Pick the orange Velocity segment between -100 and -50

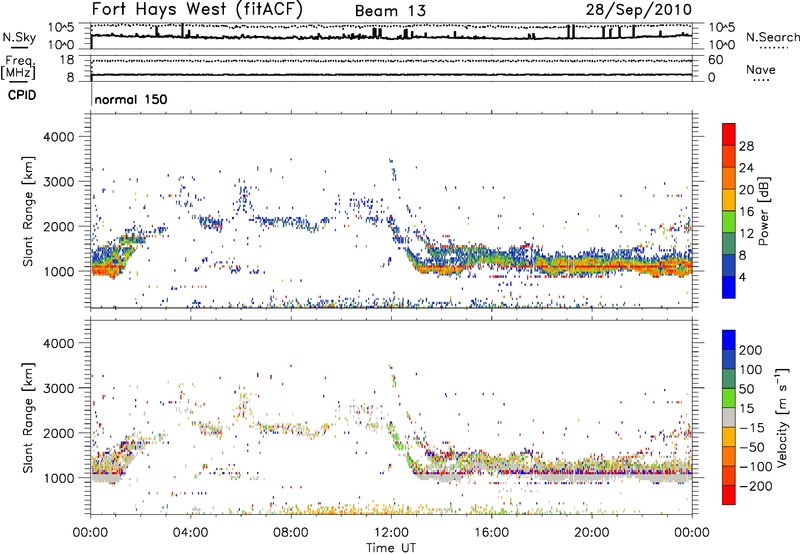point(729,456)
